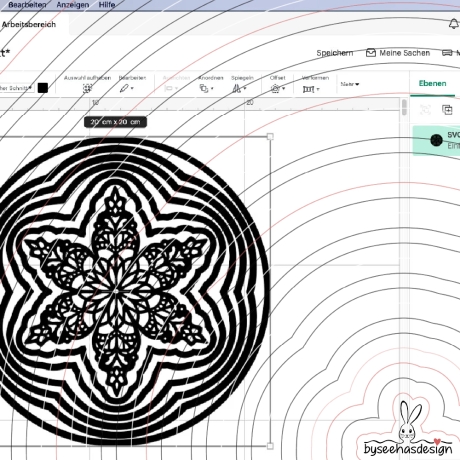Open the Bearbeiten pencil tool dropdown

(x=126, y=88)
